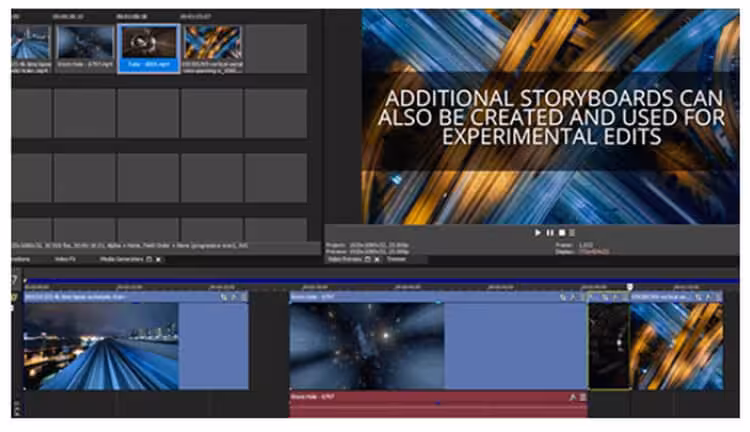Open Event FX on the time-lapse timeline clip
The height and width of the screenshot is (432, 750).
[x=234, y=297]
